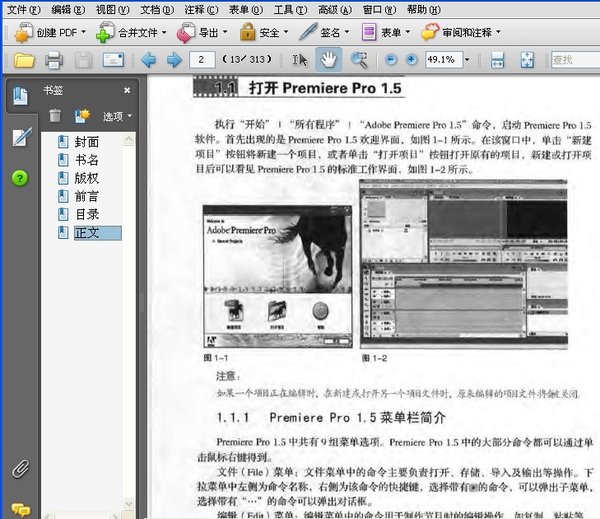Open the zoom percentage dropdown
This screenshot has width=600, height=519.
[467, 60]
